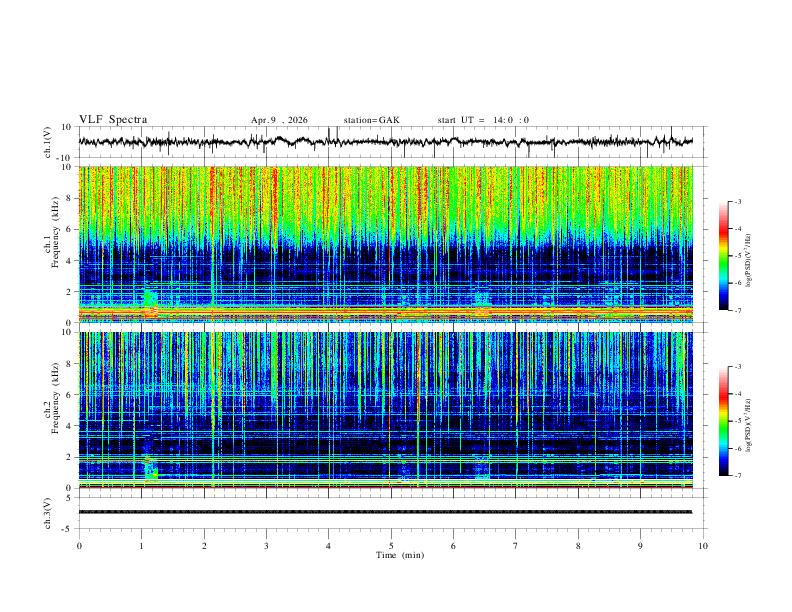
Task: Click the 'ch.1(V)' waveform axis label
Action: tap(47, 142)
